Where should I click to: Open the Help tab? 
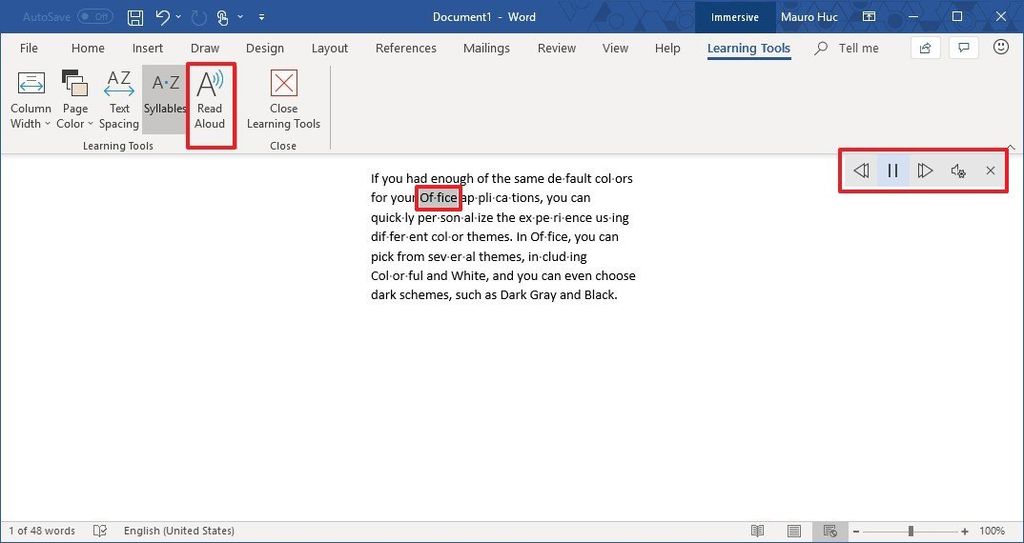[x=667, y=48]
